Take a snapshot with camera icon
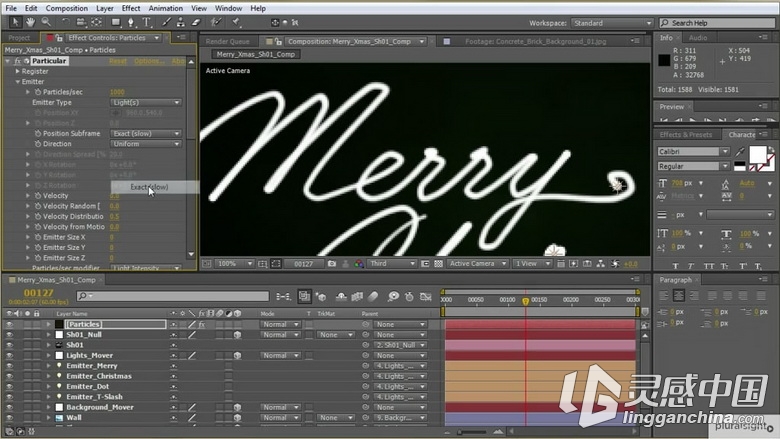 coord(332,263)
